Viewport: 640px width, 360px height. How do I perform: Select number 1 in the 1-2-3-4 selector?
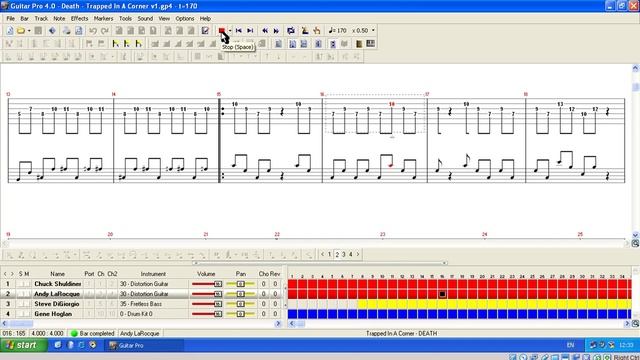click(x=329, y=254)
